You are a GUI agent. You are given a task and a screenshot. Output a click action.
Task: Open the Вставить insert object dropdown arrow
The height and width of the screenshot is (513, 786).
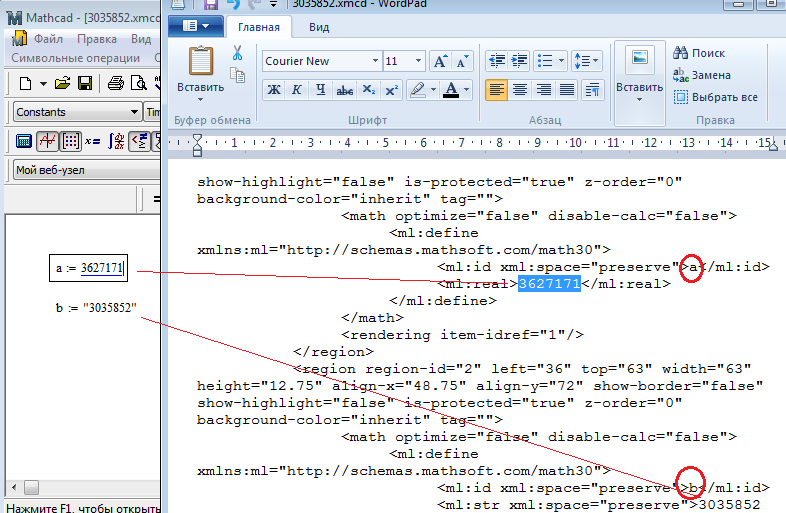[639, 99]
